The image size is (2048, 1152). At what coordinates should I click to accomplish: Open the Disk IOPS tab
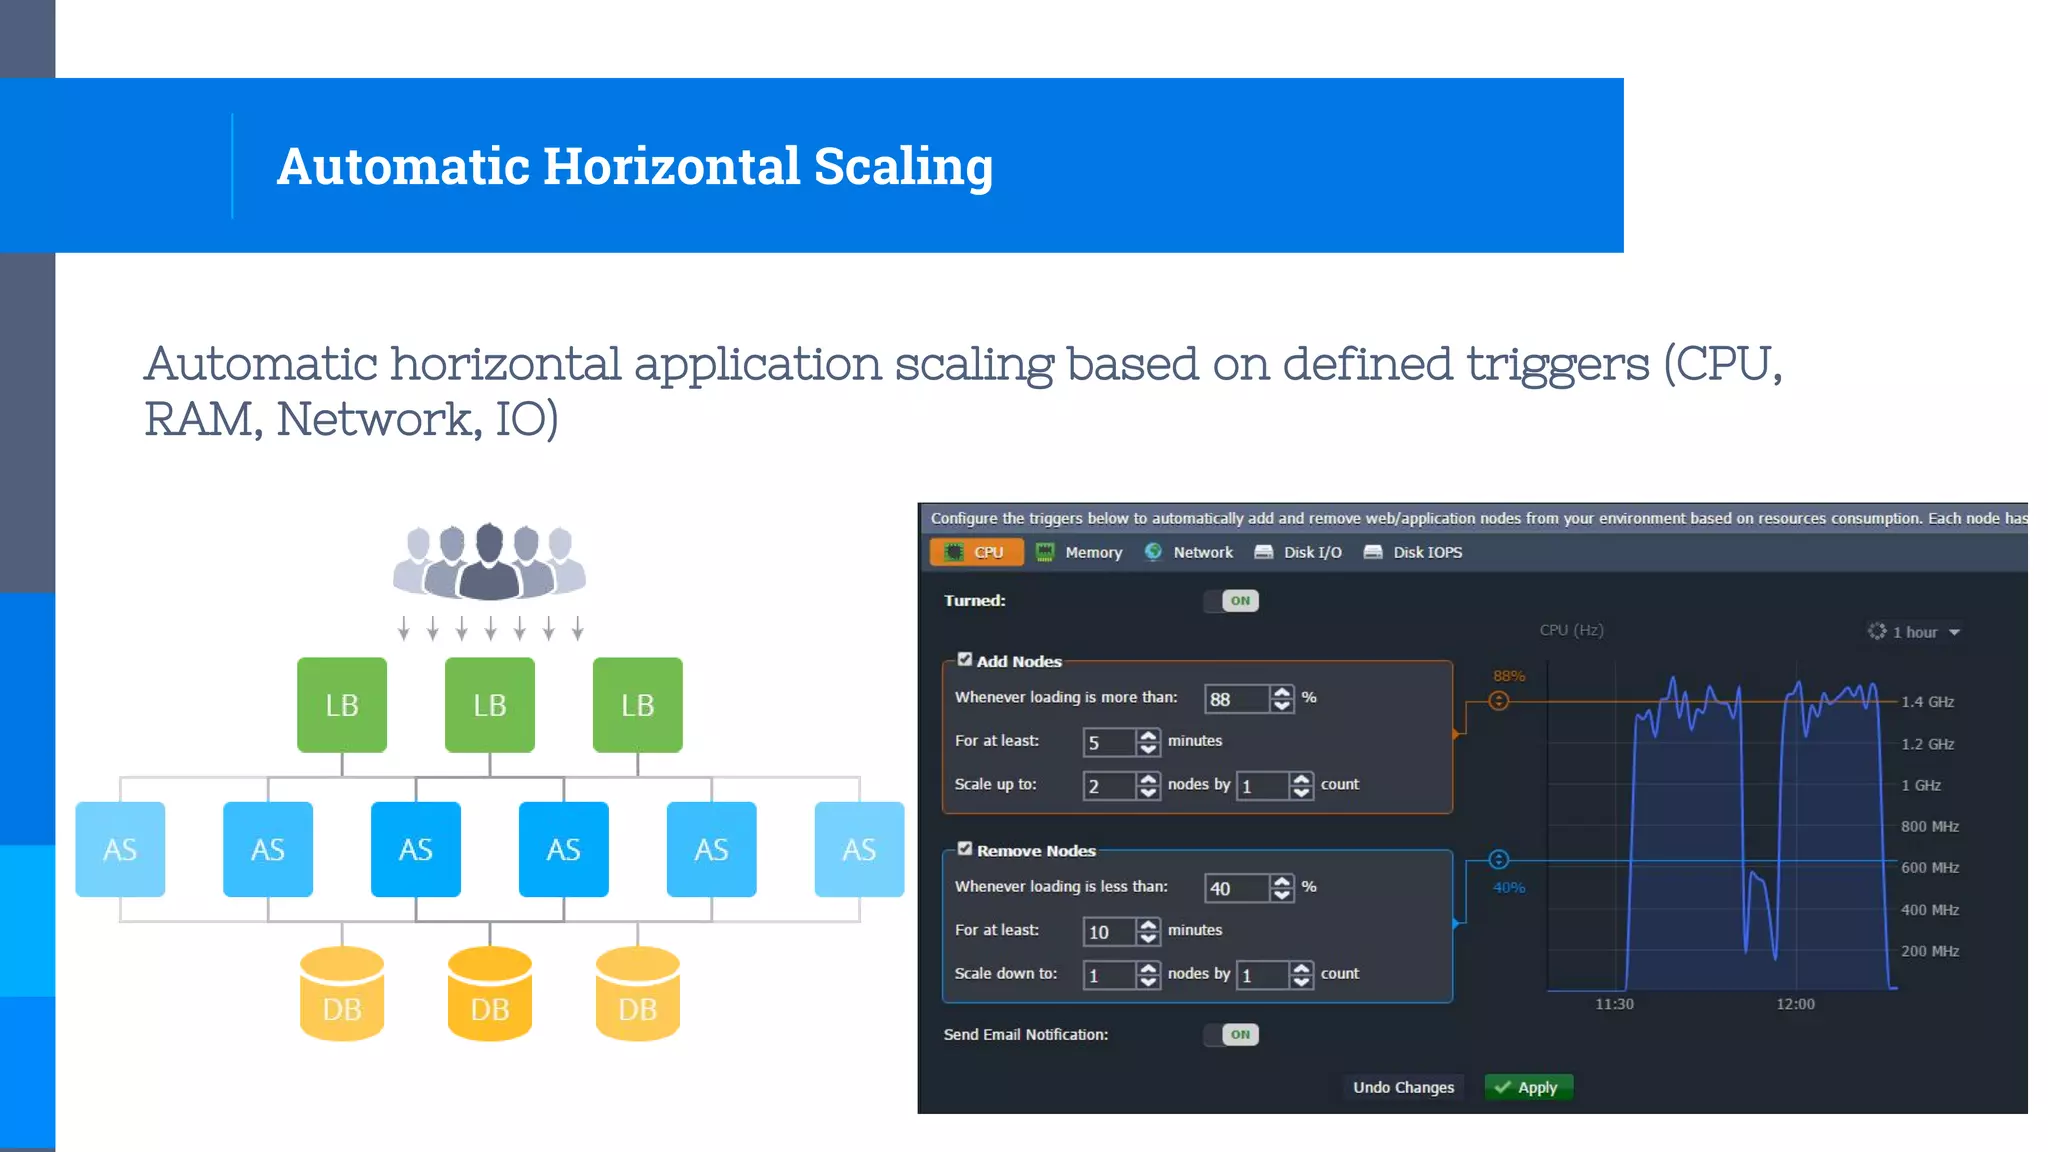click(x=1413, y=552)
